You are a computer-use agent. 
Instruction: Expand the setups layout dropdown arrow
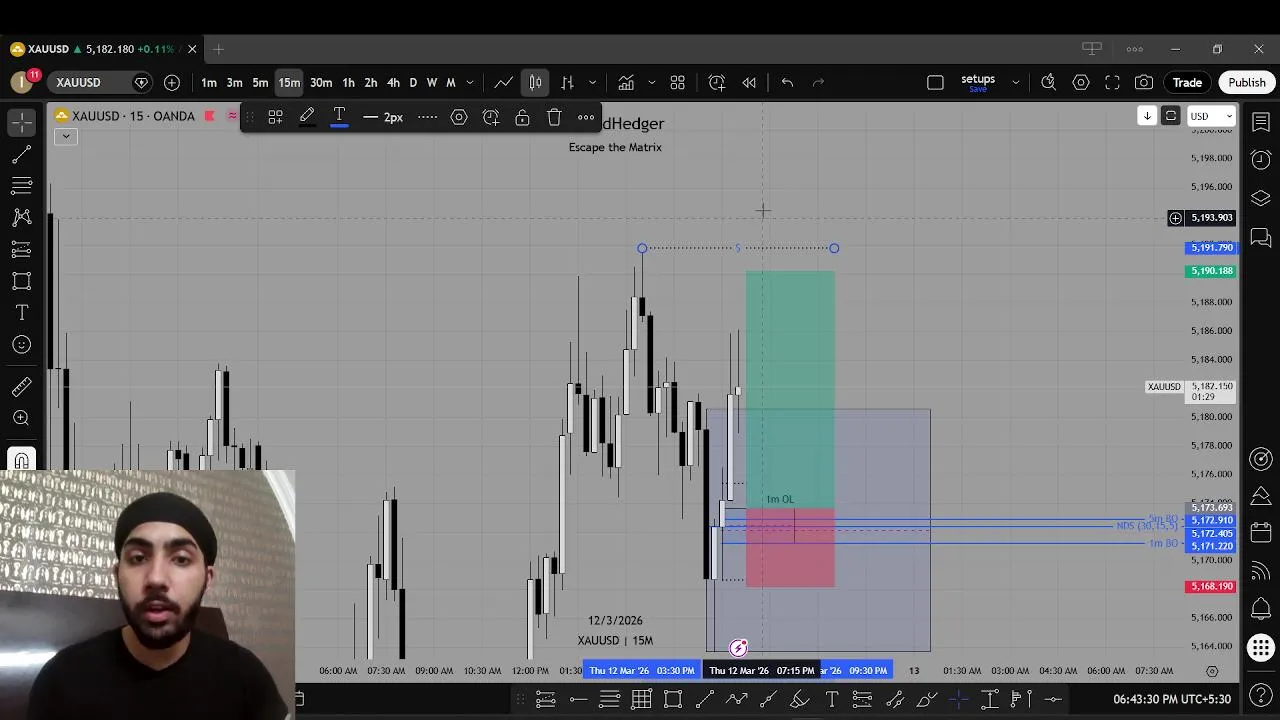pyautogui.click(x=1015, y=82)
